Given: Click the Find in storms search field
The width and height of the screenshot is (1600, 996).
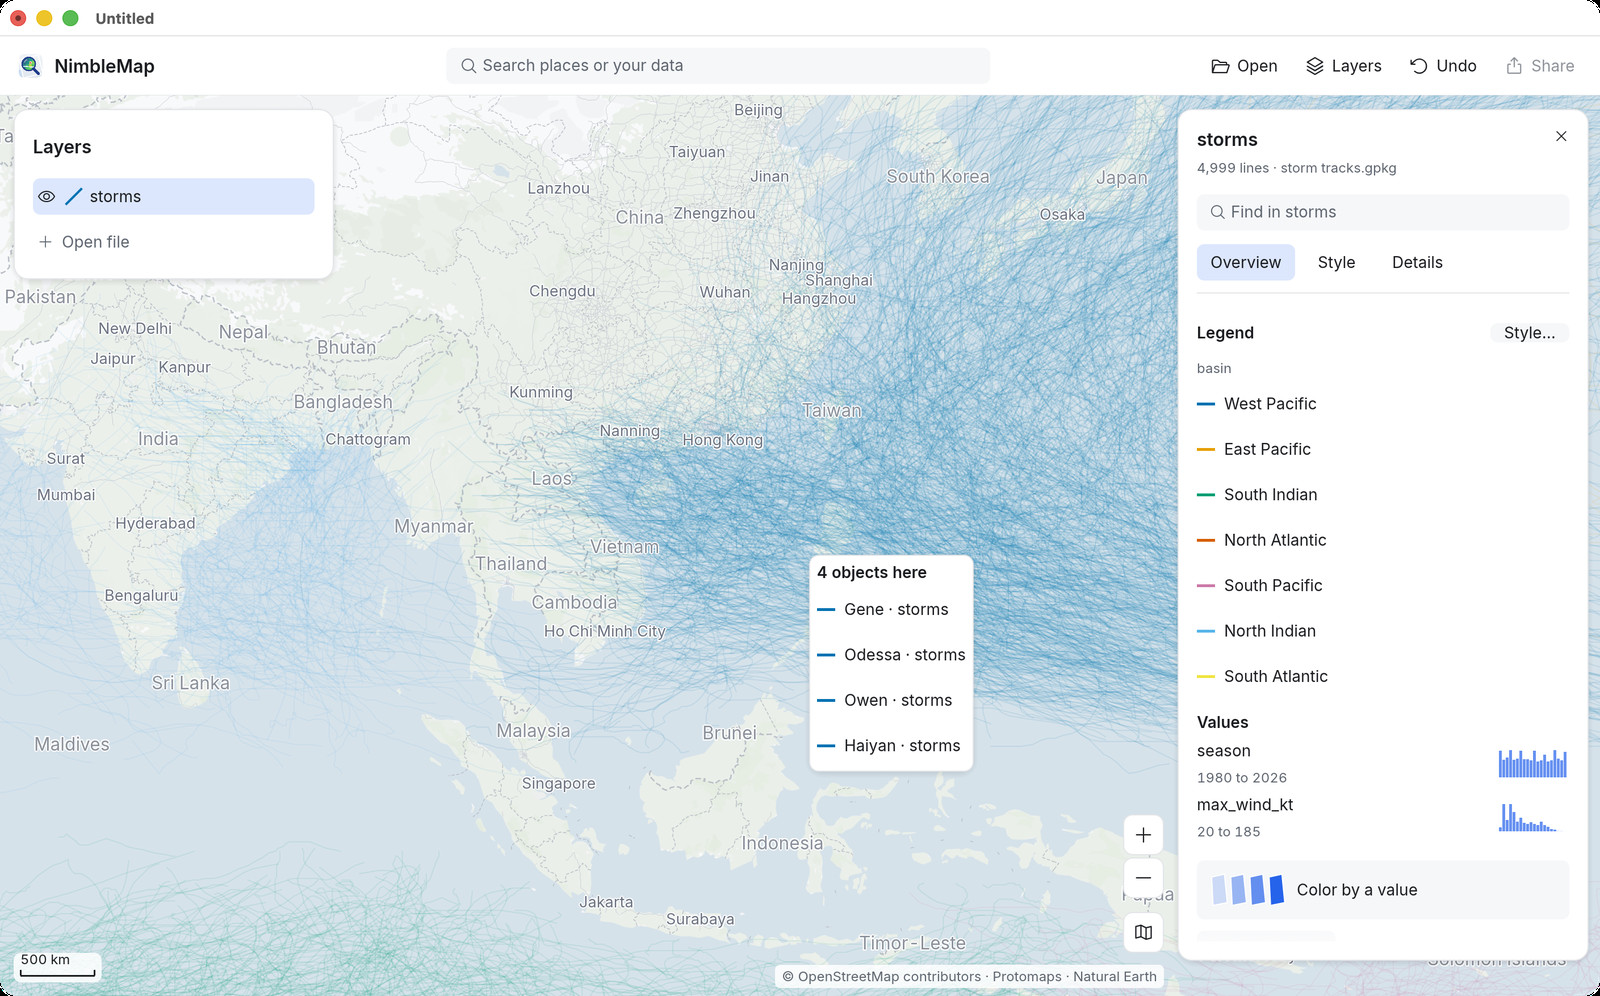Looking at the screenshot, I should pos(1383,212).
